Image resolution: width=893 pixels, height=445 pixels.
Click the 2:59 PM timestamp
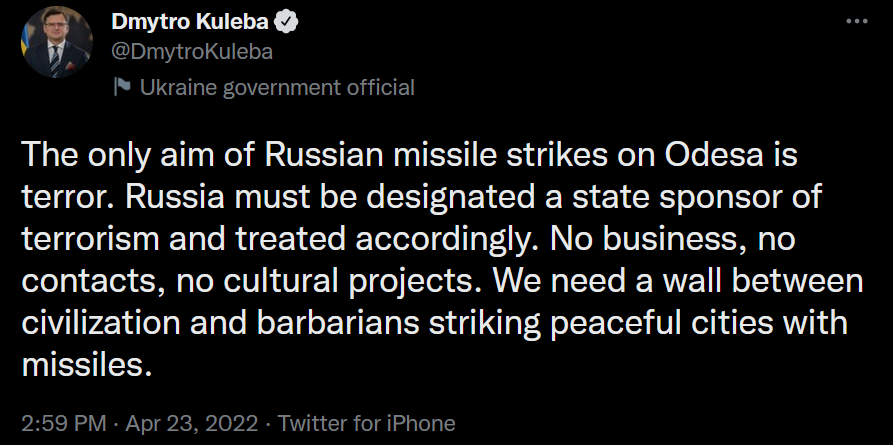click(64, 423)
